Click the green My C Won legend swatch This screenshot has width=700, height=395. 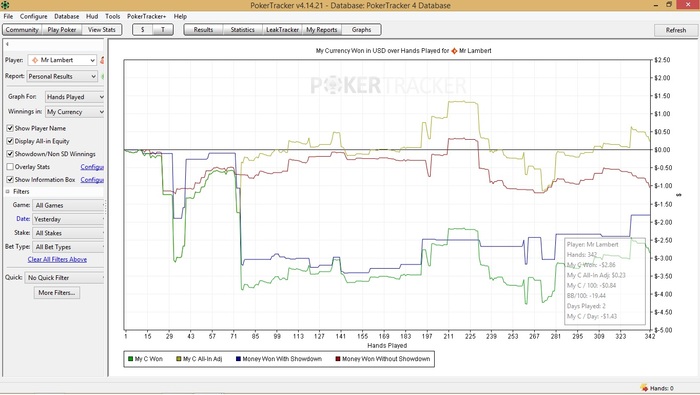click(x=130, y=359)
